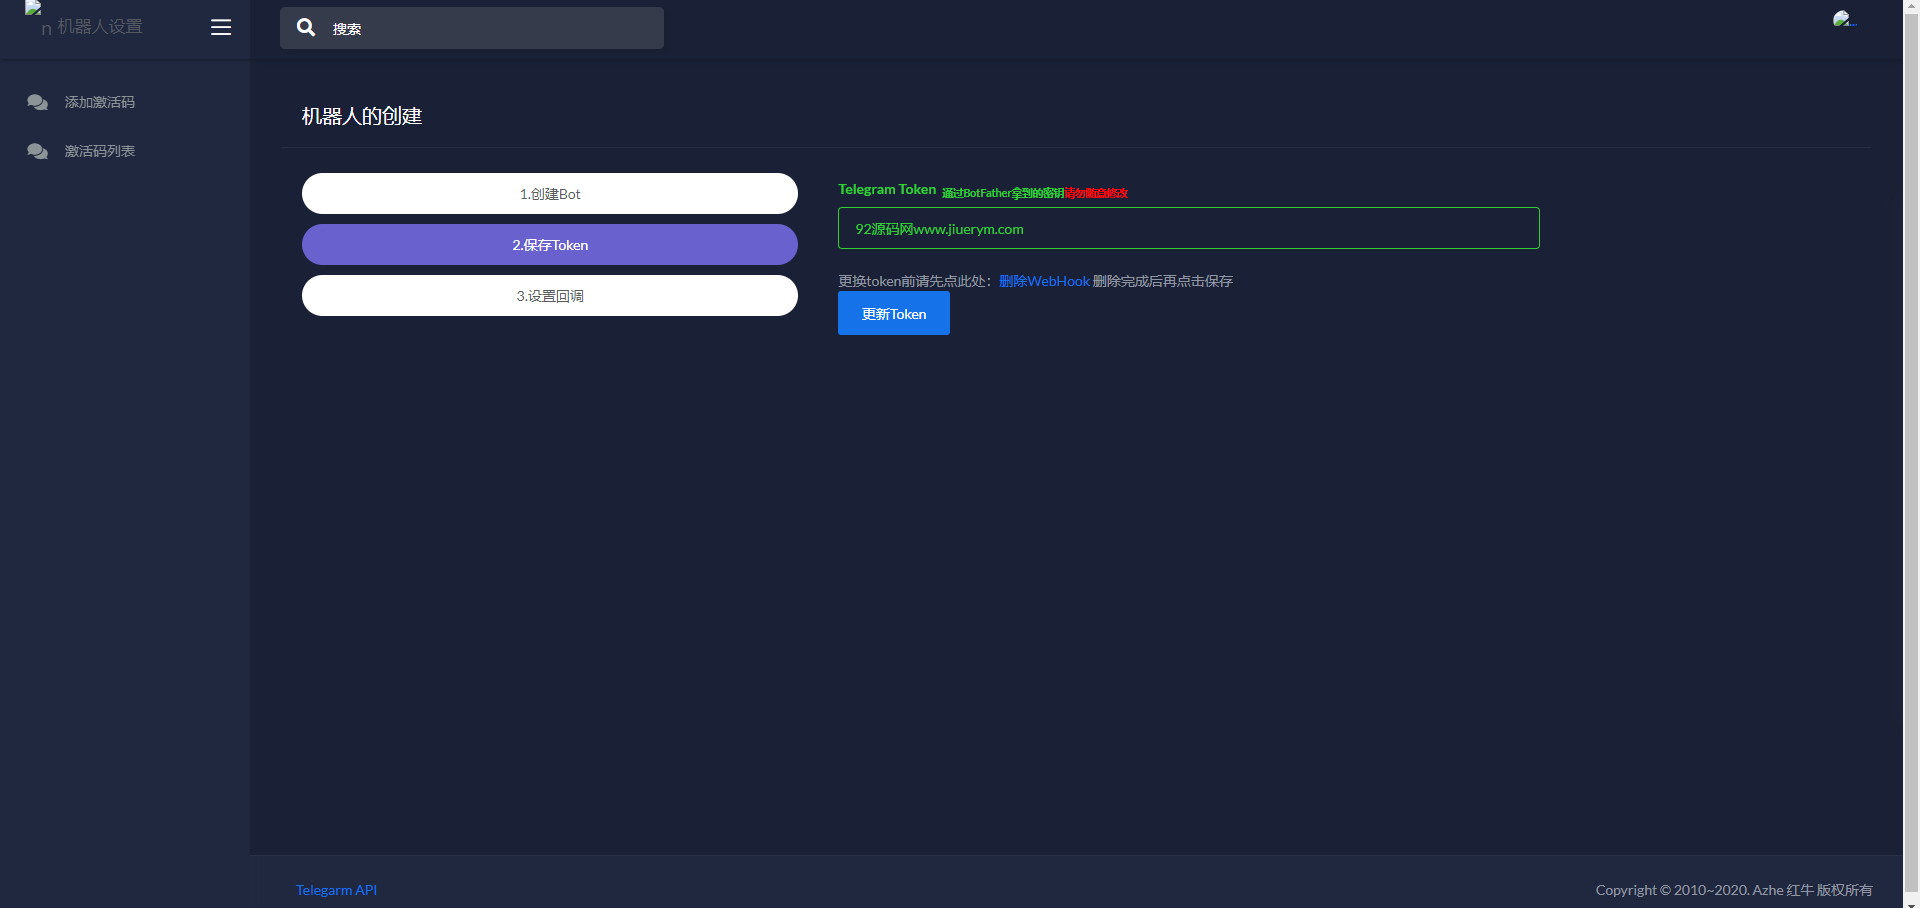
Task: Toggle the hamburger sidebar menu icon
Action: [x=221, y=28]
